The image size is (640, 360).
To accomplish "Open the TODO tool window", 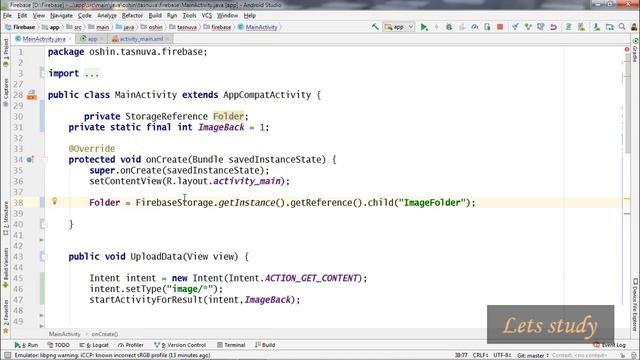I will pyautogui.click(x=58, y=345).
